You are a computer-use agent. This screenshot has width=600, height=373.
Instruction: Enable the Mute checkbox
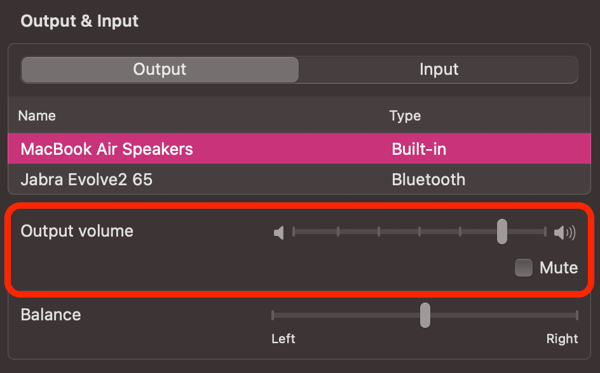(x=523, y=267)
